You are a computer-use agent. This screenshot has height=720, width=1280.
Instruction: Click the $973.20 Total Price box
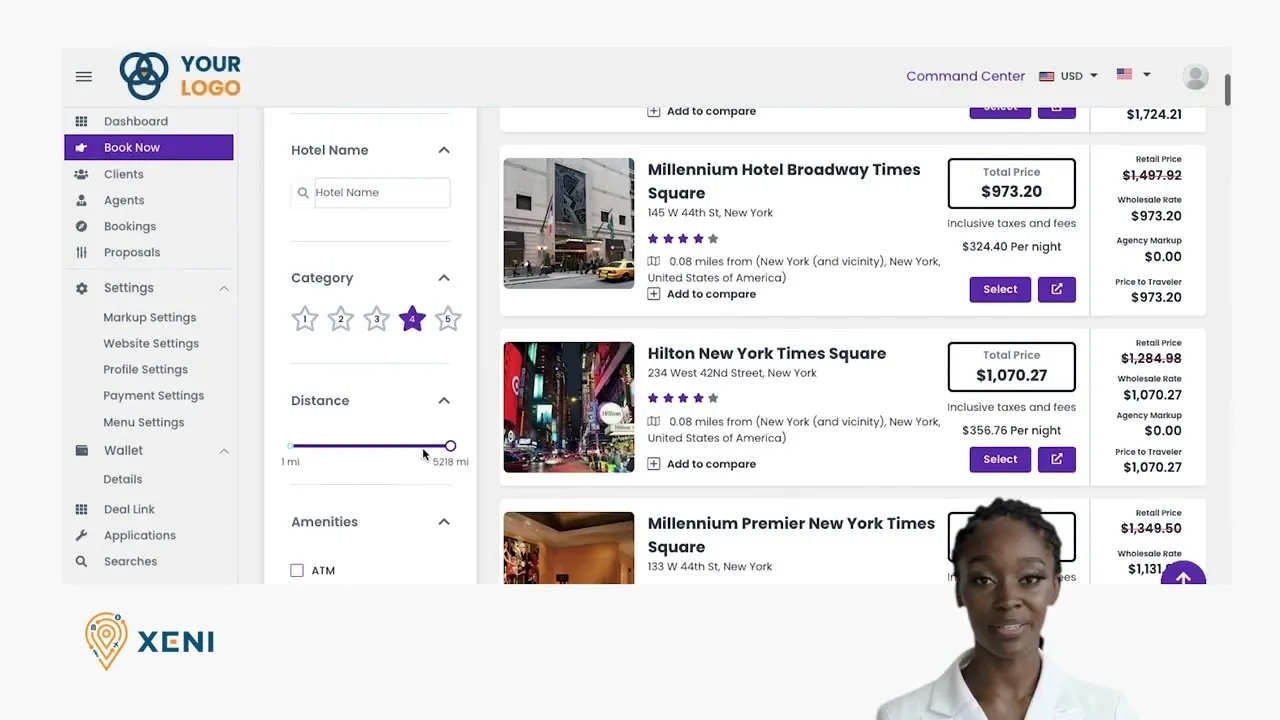1012,183
